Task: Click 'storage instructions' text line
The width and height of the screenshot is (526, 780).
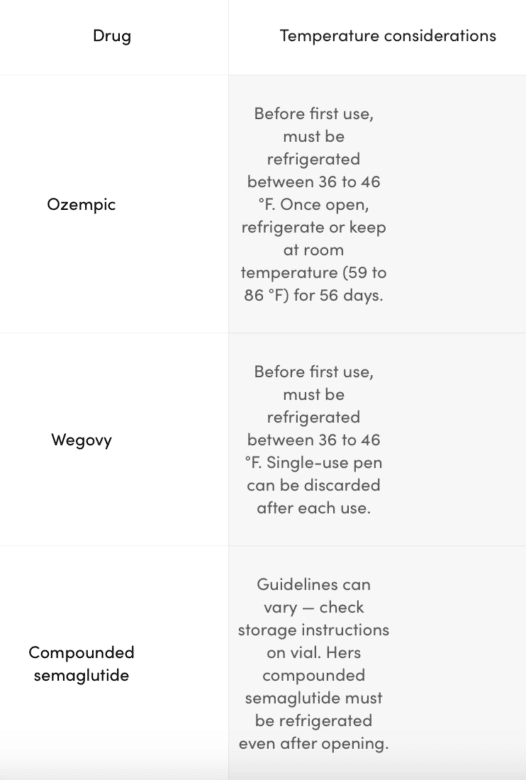Action: point(314,630)
